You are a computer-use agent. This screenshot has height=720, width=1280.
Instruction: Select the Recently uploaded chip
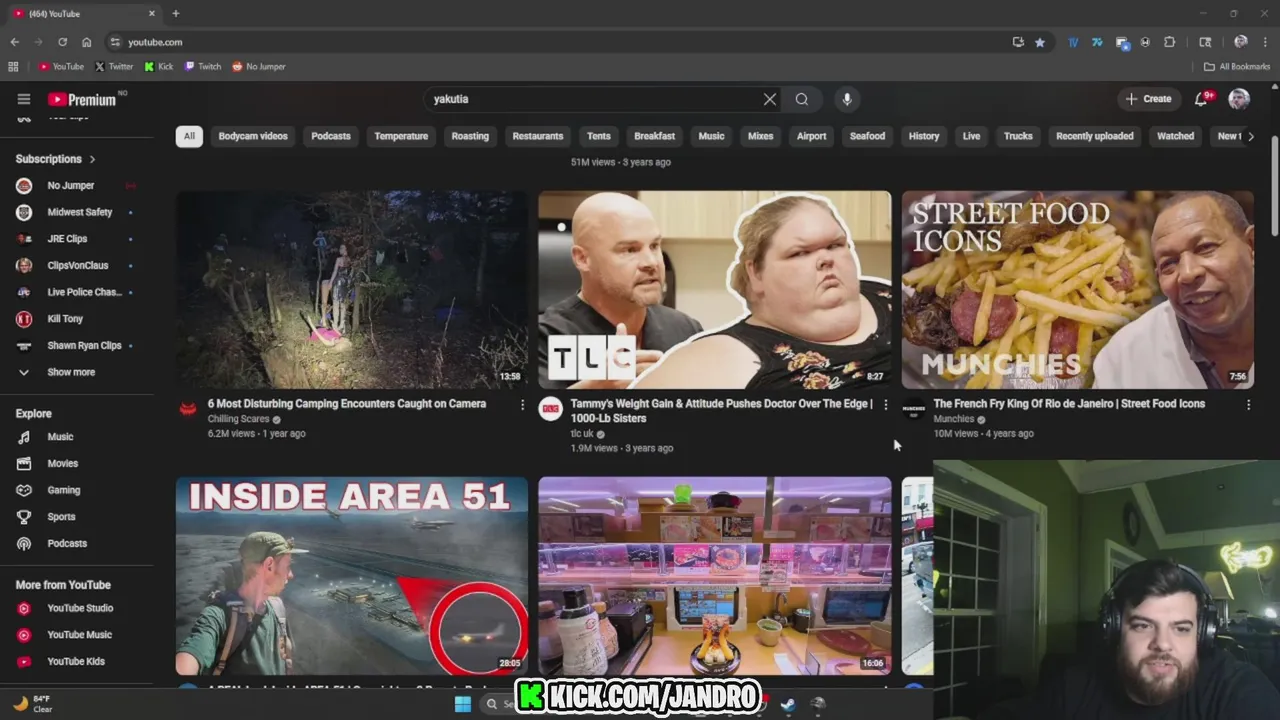coord(1095,136)
